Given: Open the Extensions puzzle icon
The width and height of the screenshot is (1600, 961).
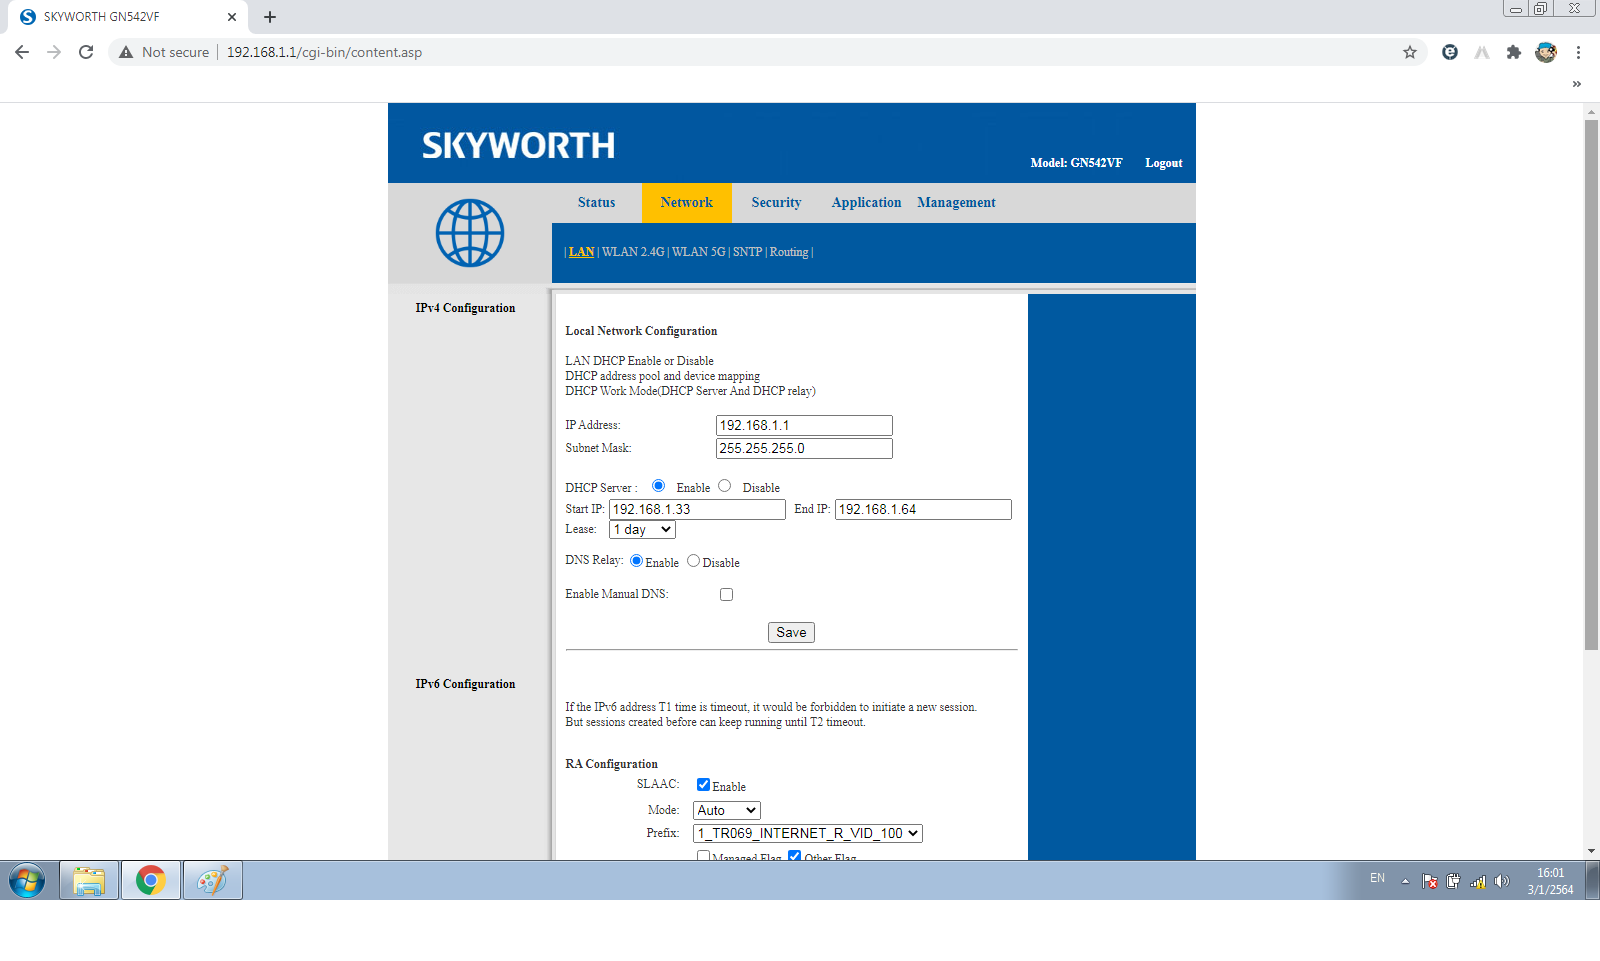Looking at the screenshot, I should pyautogui.click(x=1514, y=52).
